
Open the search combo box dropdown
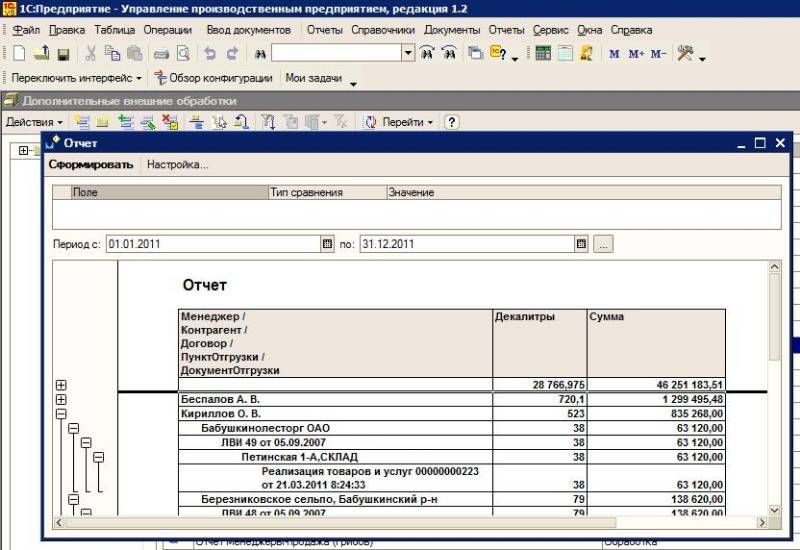408,54
